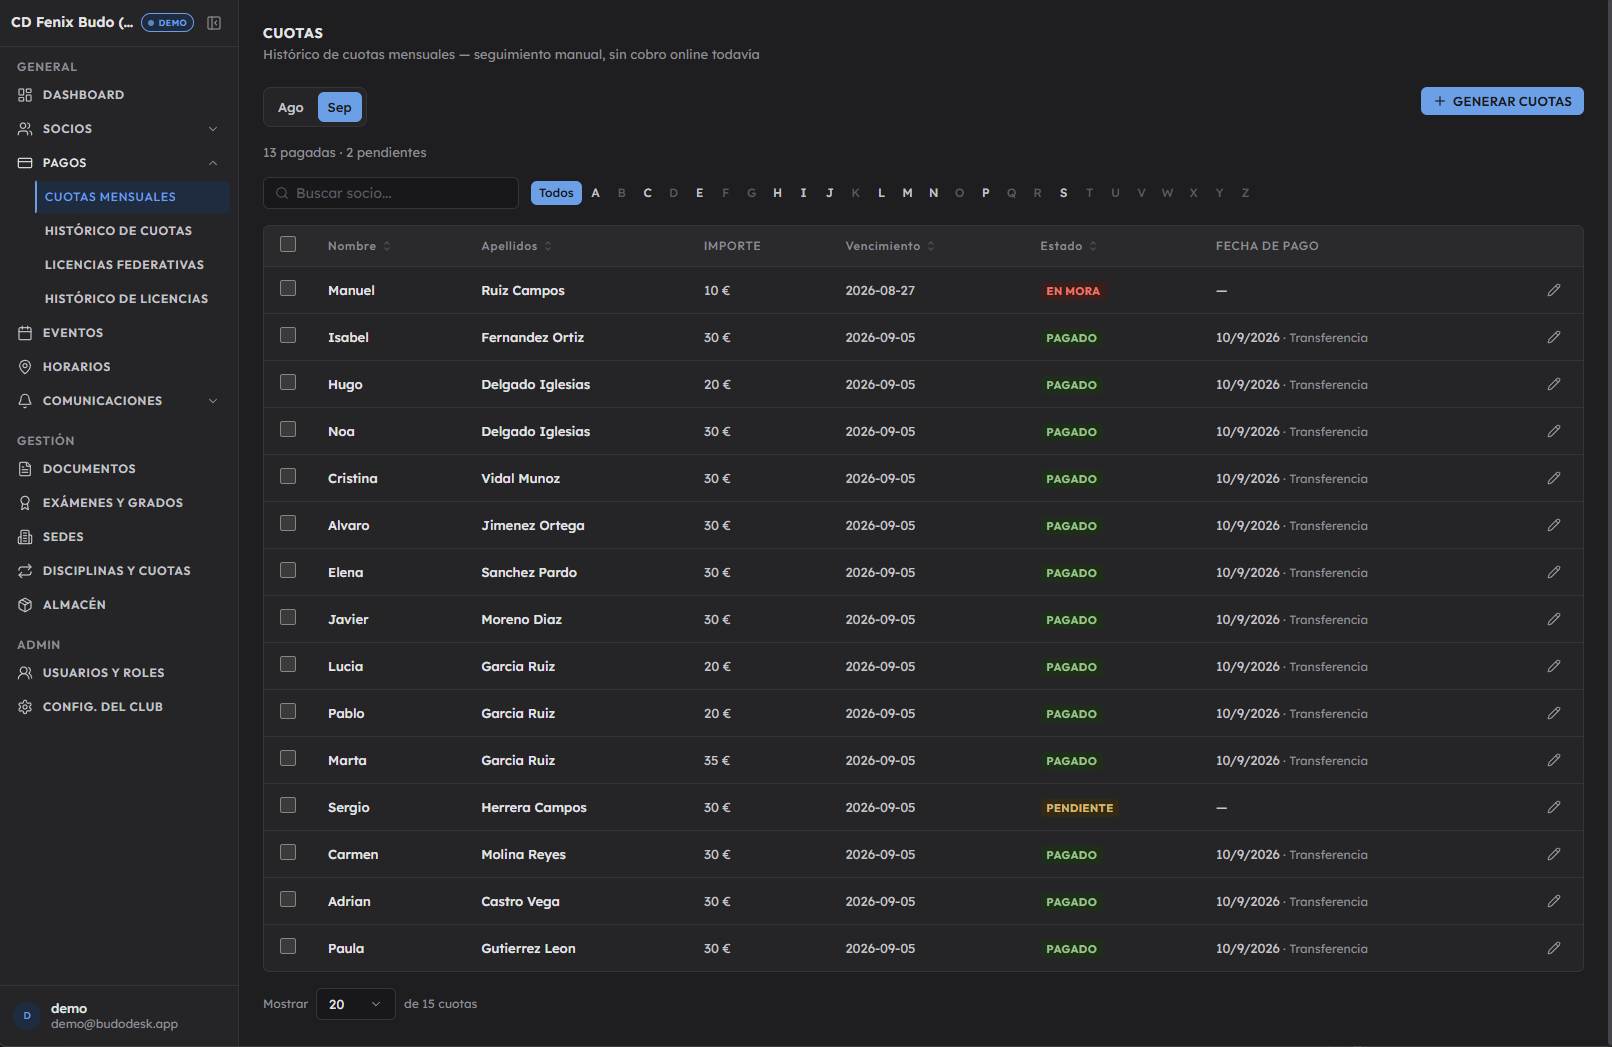Open the Mostrar rows-per-page dropdown
1612x1047 pixels.
tap(355, 1004)
